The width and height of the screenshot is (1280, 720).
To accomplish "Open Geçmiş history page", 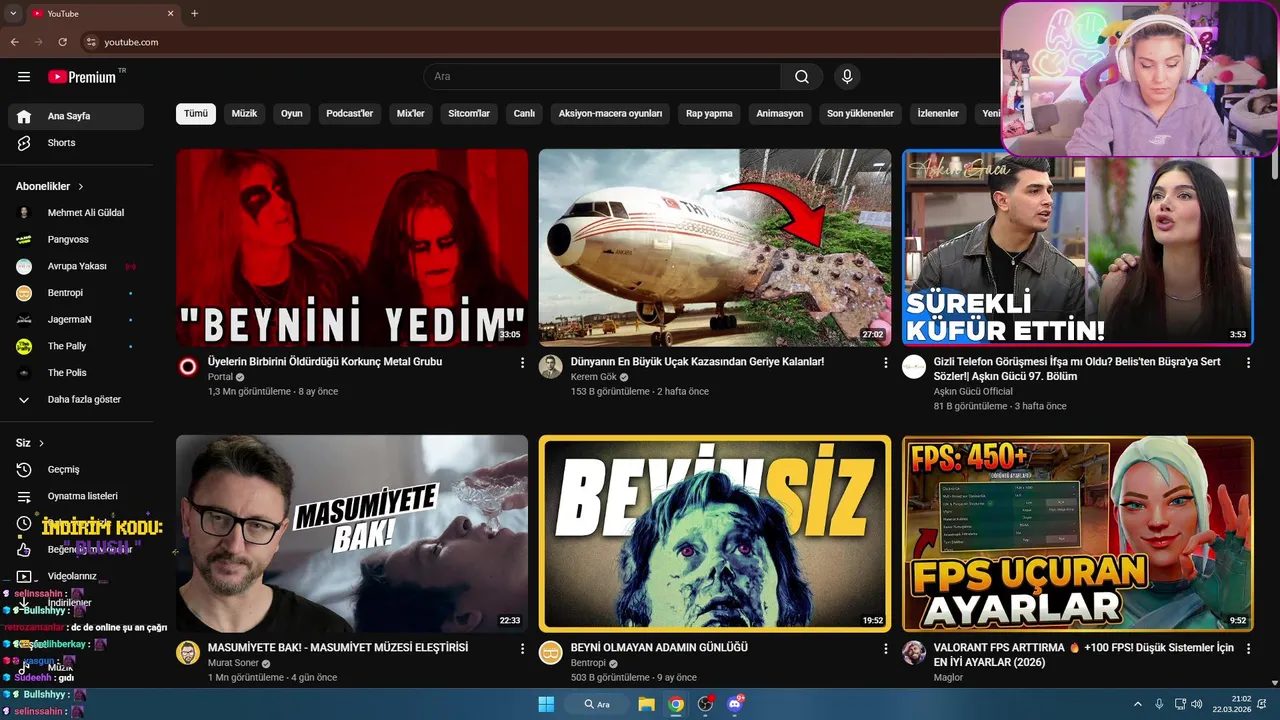I will click(x=76, y=469).
